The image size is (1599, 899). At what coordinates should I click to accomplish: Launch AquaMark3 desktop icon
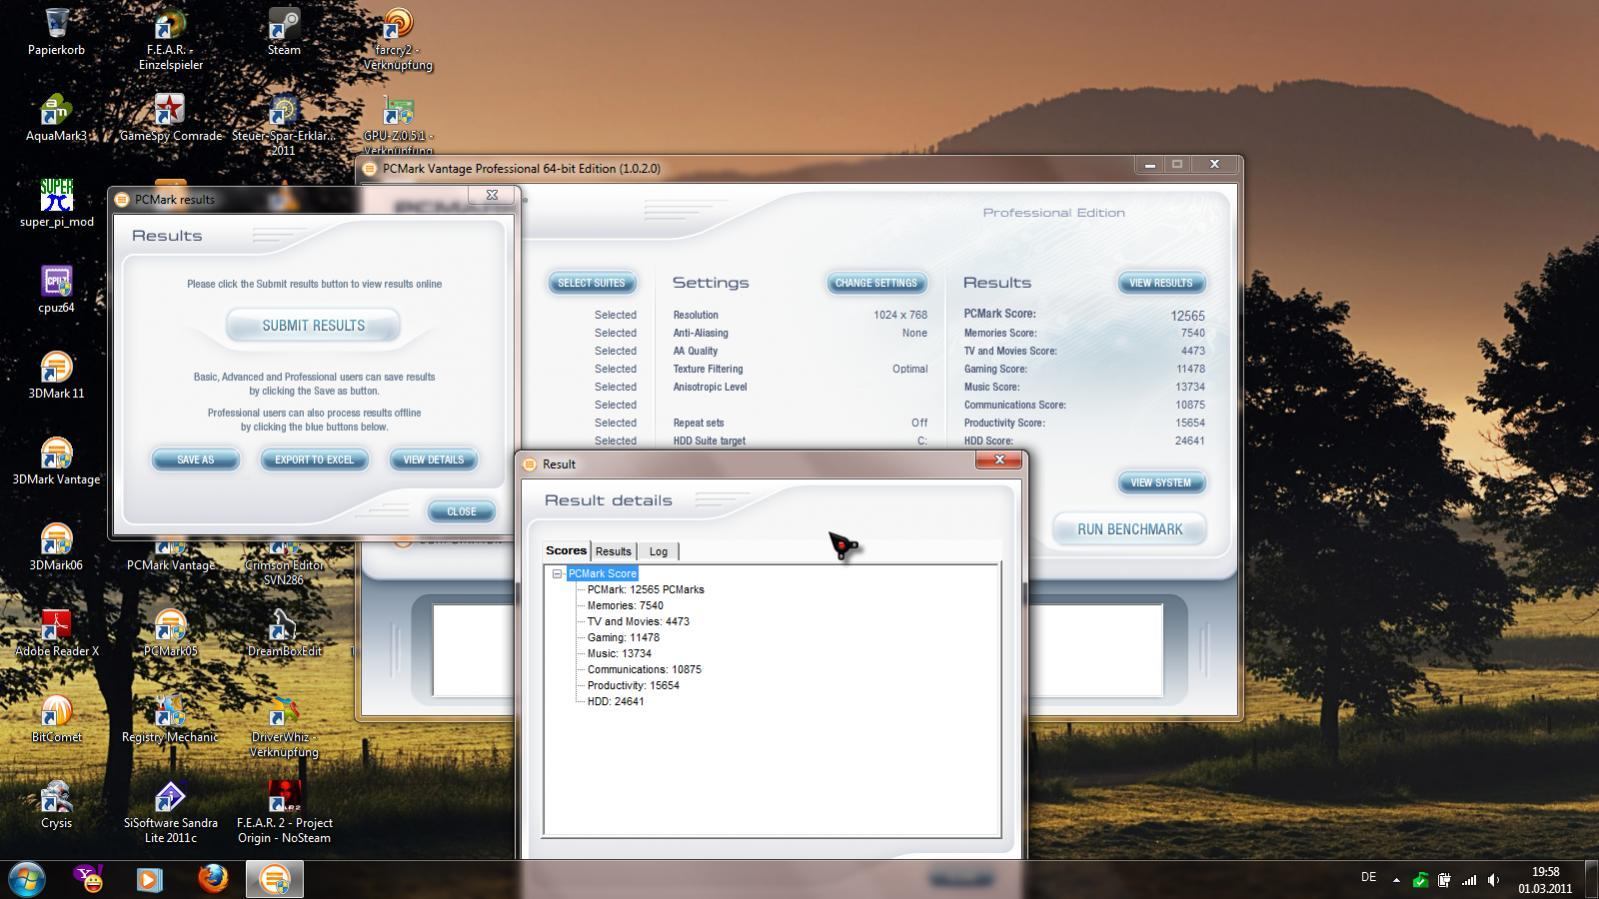[x=56, y=119]
